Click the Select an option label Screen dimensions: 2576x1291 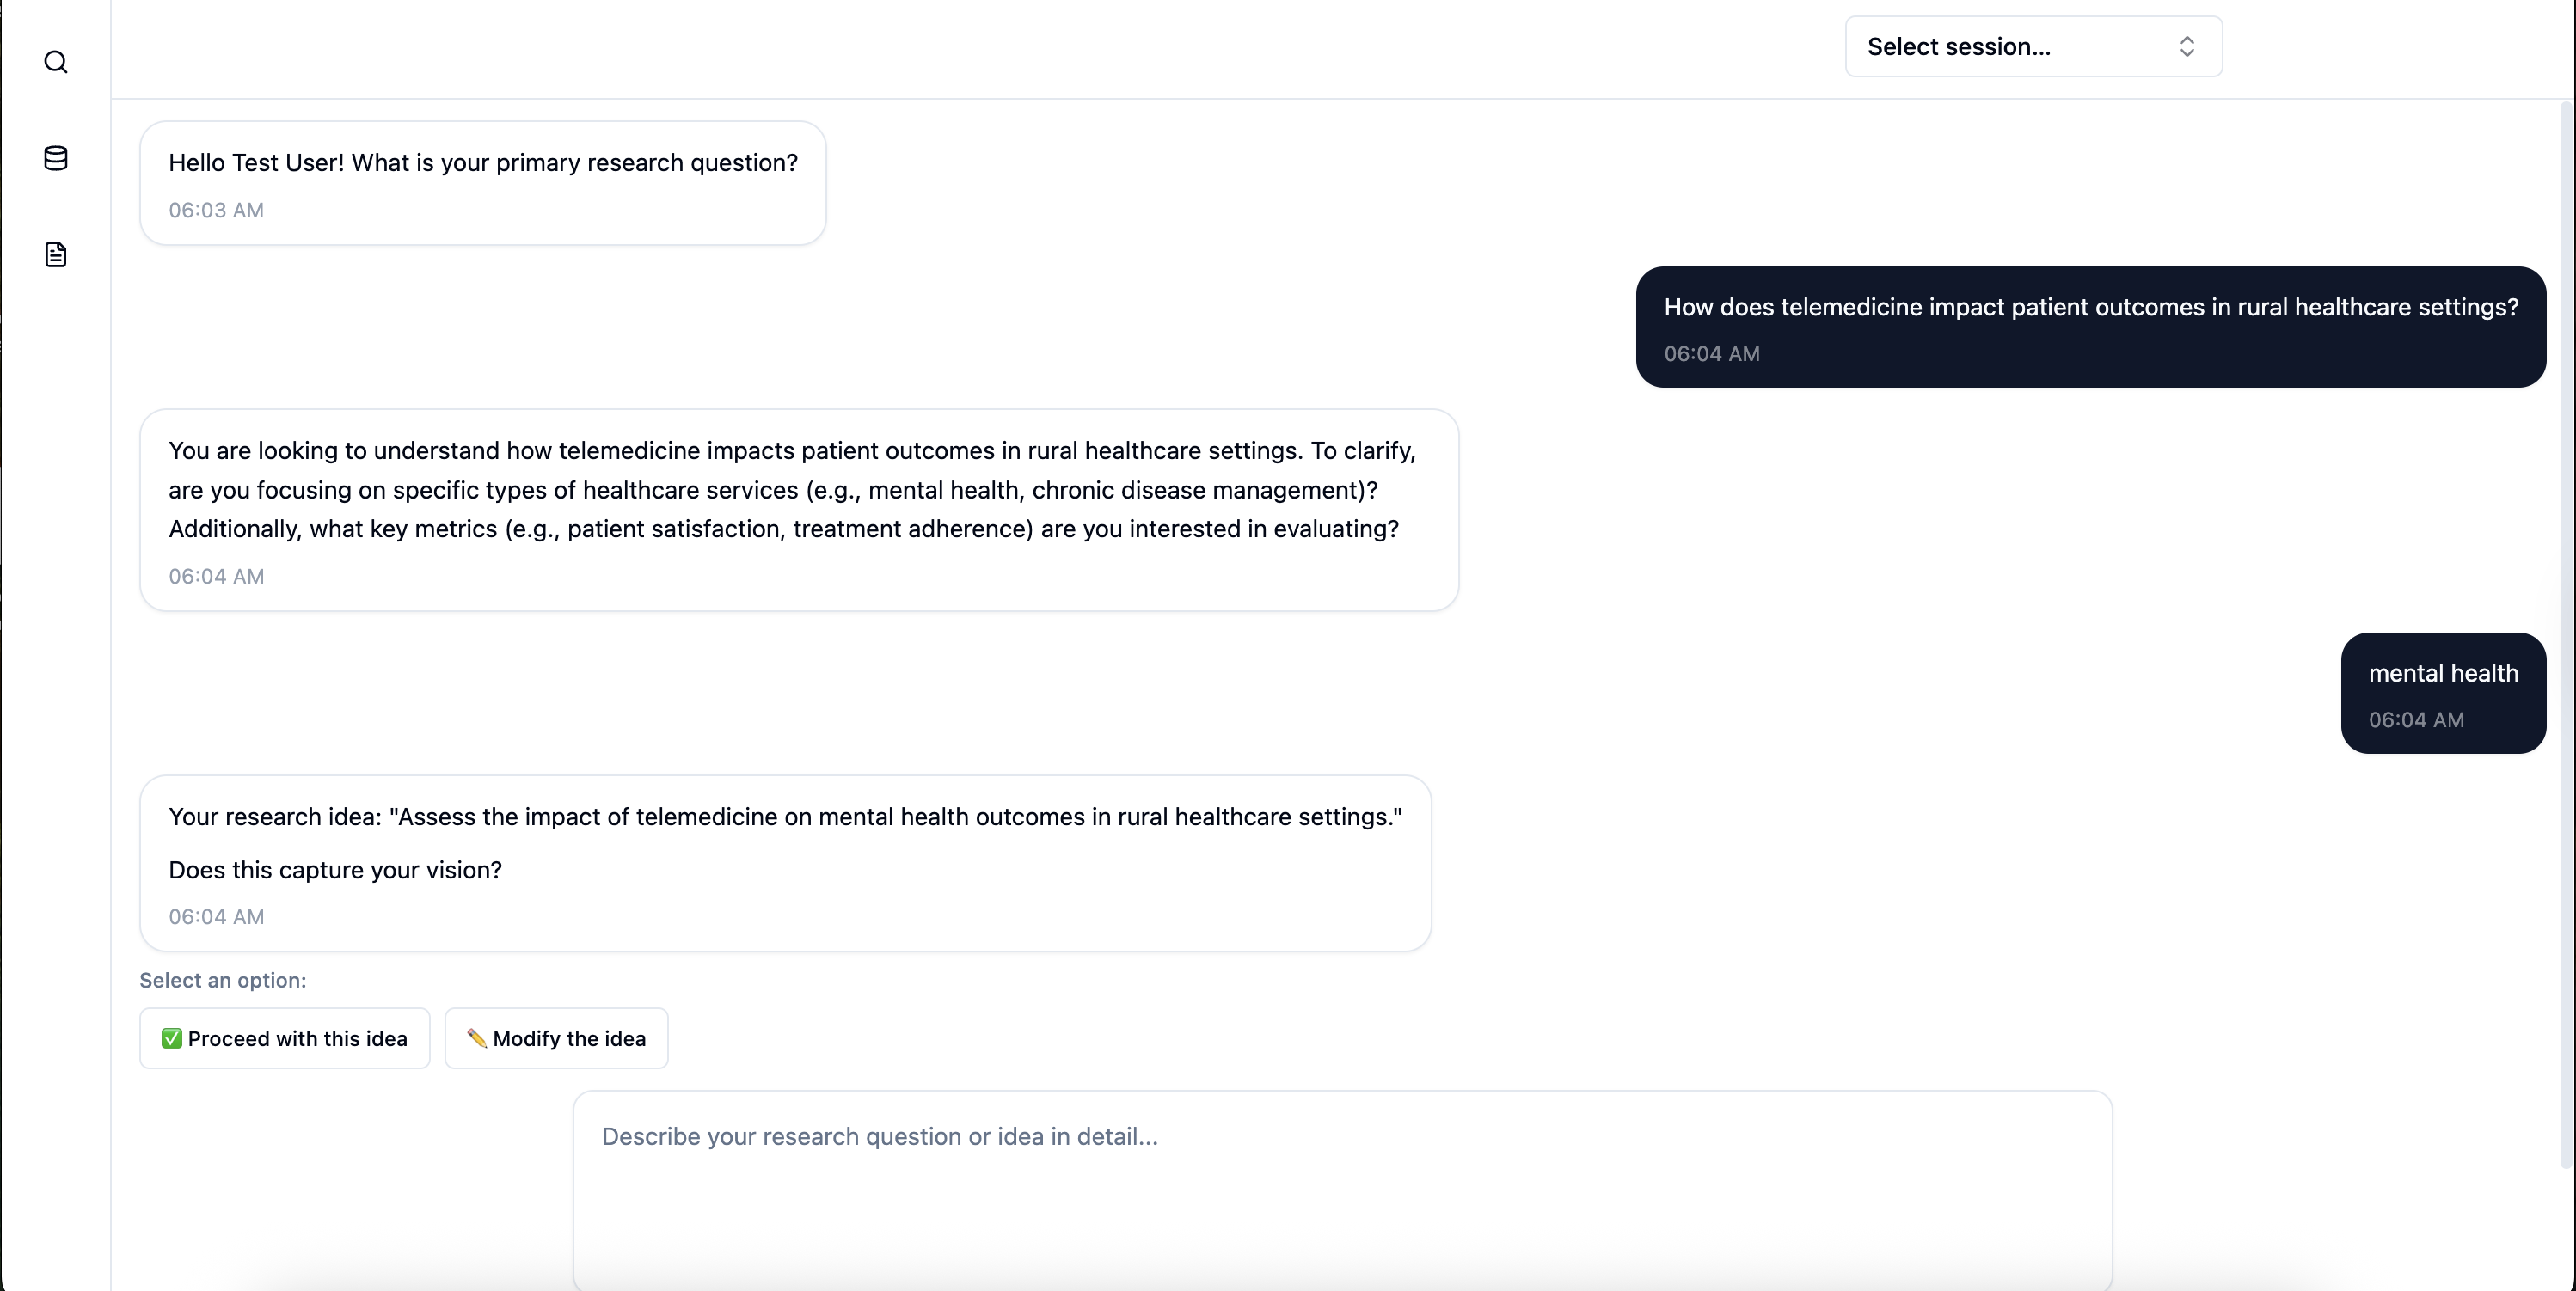pyautogui.click(x=223, y=980)
